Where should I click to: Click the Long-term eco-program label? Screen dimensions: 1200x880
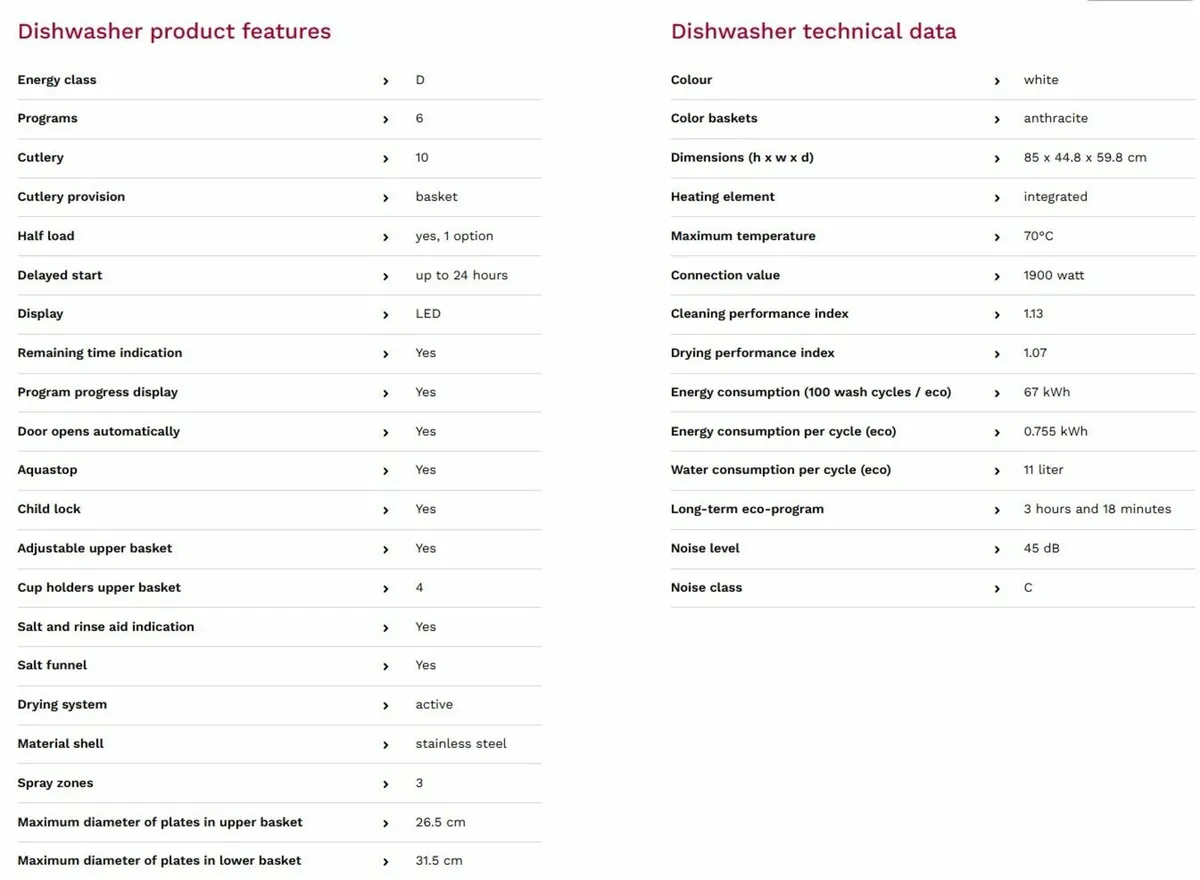tap(747, 509)
